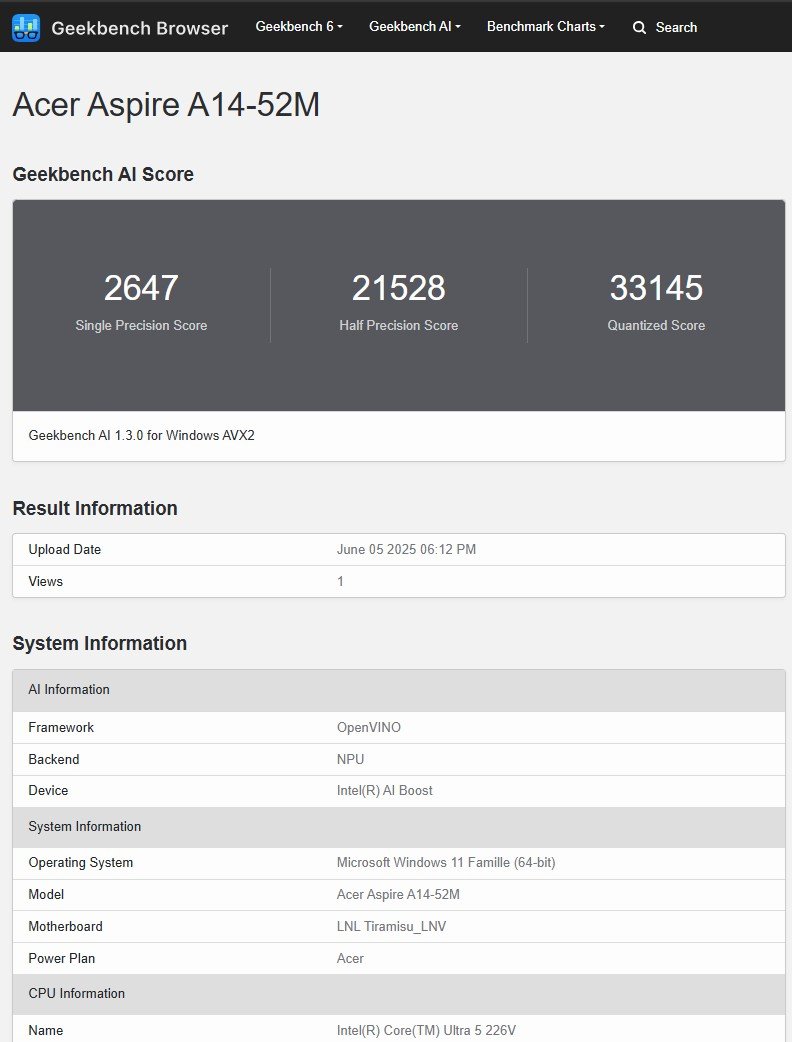
Task: Open the Benchmark Charts dropdown
Action: pyautogui.click(x=545, y=27)
